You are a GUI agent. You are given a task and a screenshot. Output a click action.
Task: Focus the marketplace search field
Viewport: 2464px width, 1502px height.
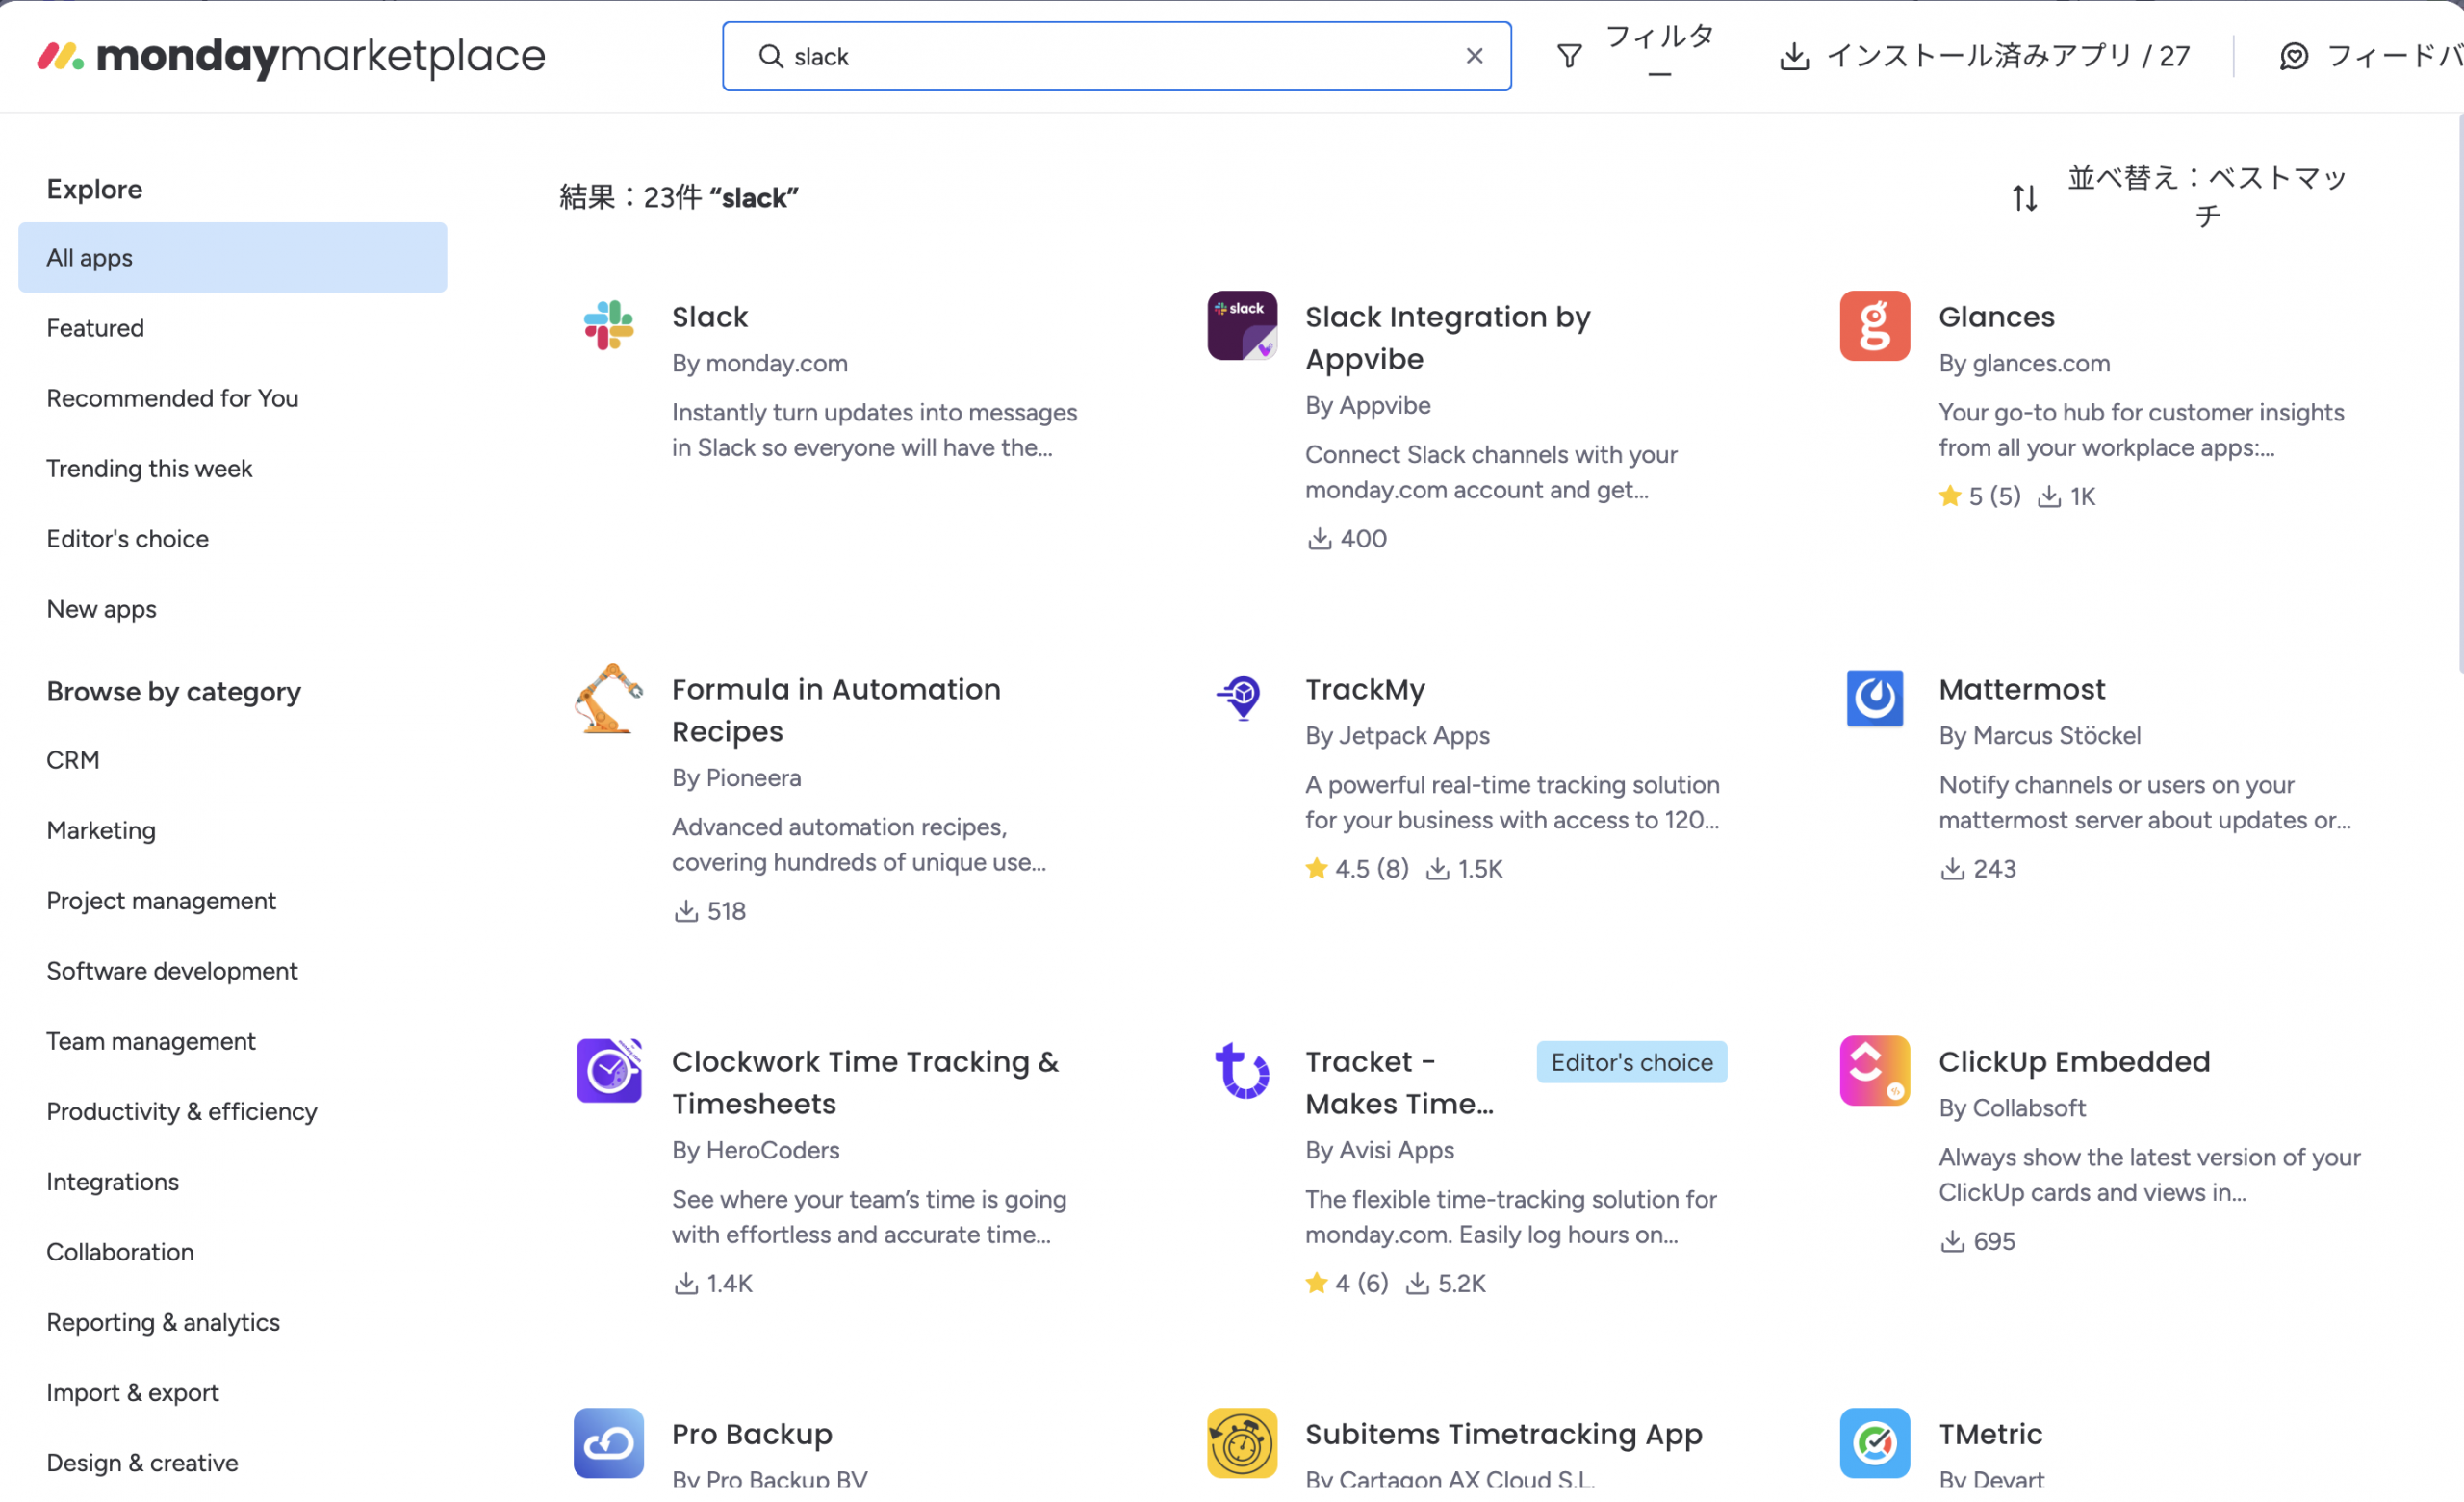1117,56
